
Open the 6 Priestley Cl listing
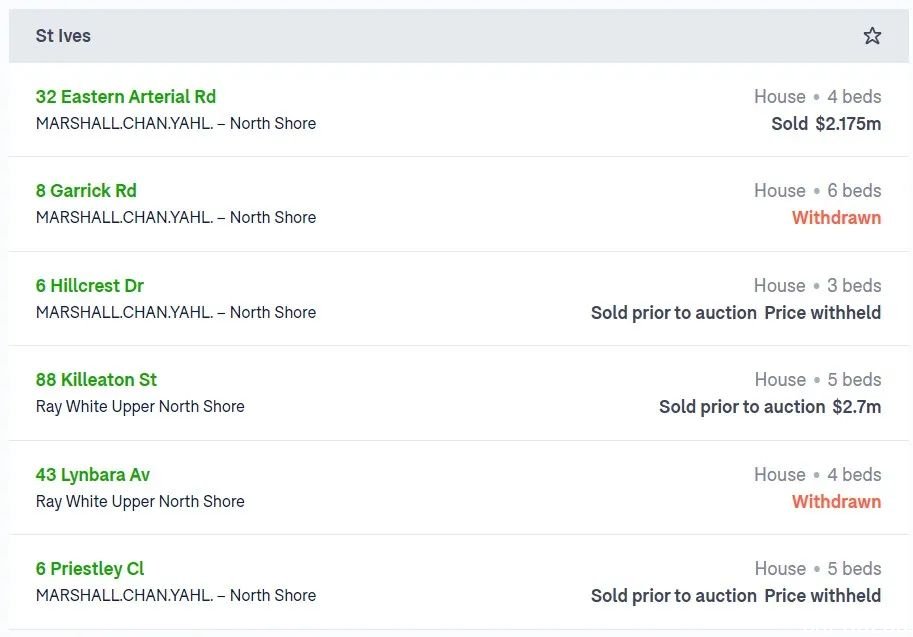pos(90,568)
